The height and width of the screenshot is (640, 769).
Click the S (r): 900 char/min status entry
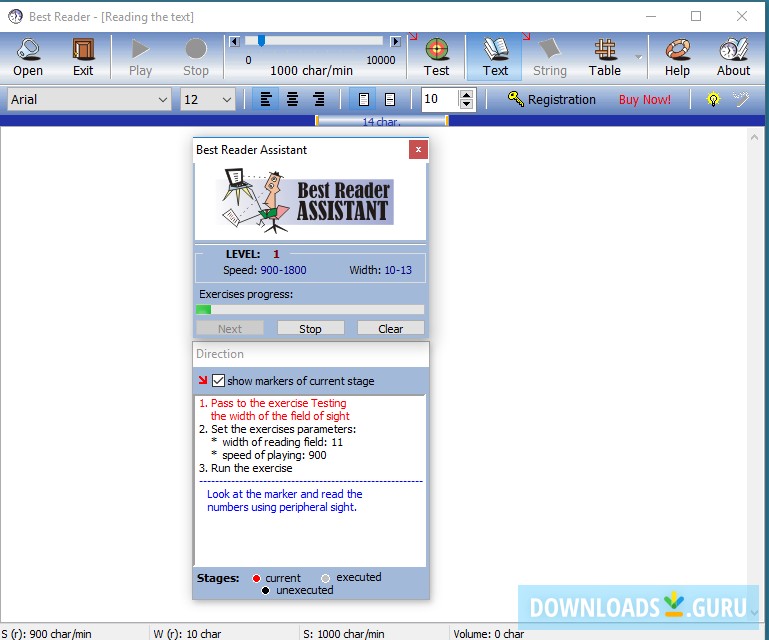[47, 634]
